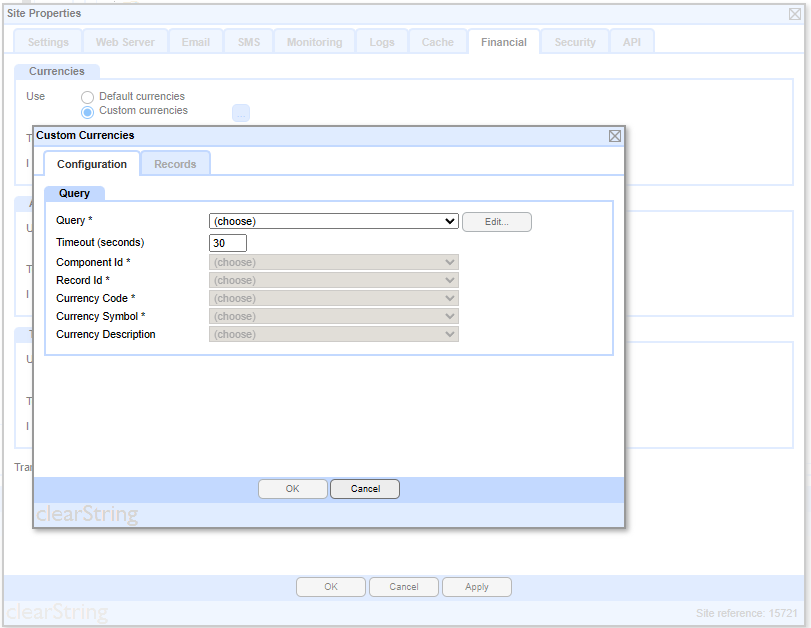Open the Record Id dropdown
Viewport: 811px width, 628px height.
[x=333, y=280]
